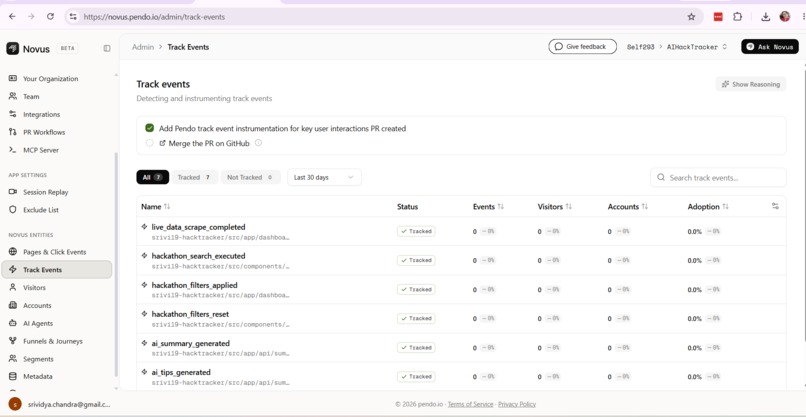Open Your Organization settings

click(50, 79)
